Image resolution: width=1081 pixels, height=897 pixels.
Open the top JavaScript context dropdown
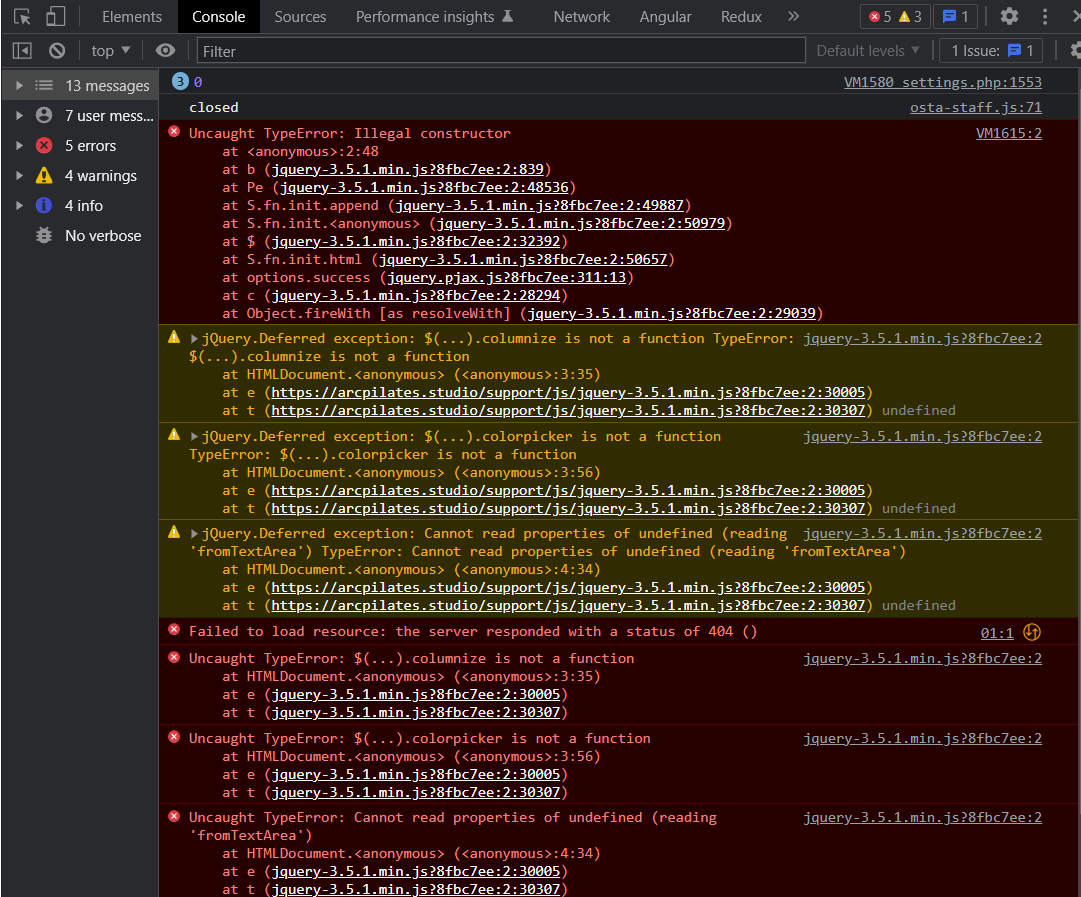coord(111,51)
